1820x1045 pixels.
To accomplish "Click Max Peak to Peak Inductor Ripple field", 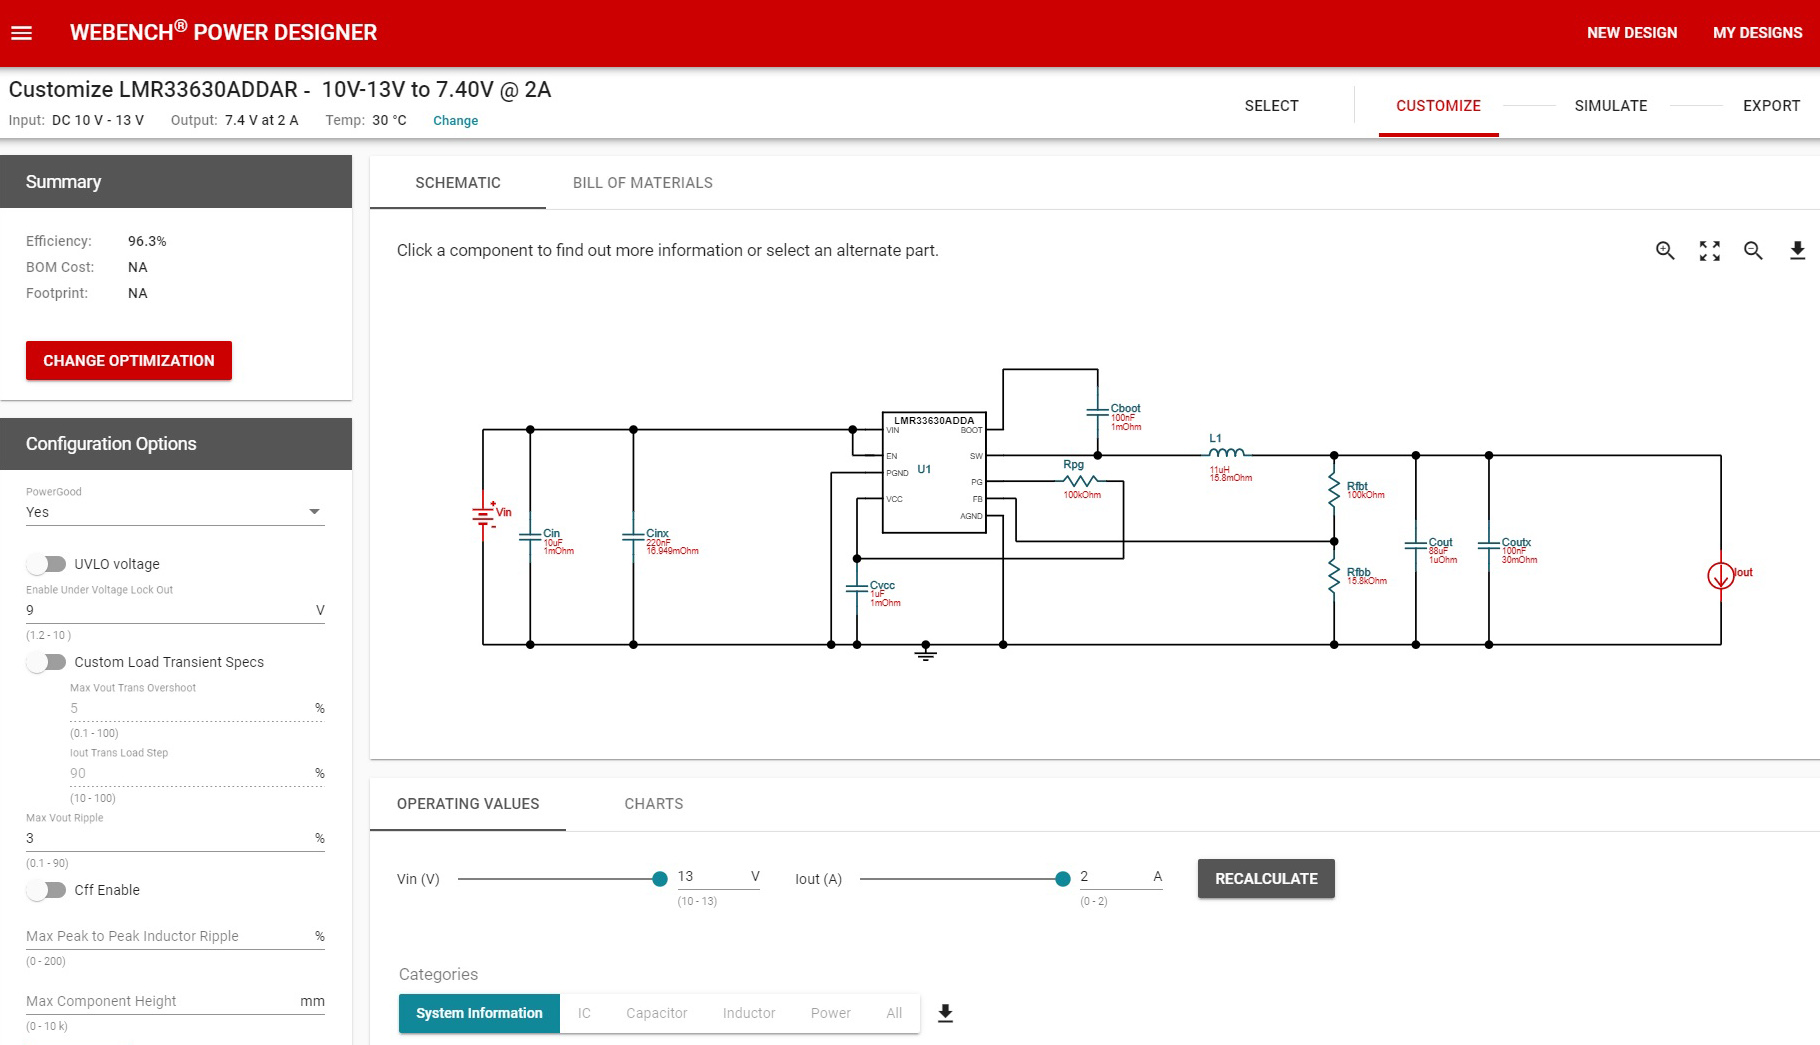I will [x=175, y=936].
